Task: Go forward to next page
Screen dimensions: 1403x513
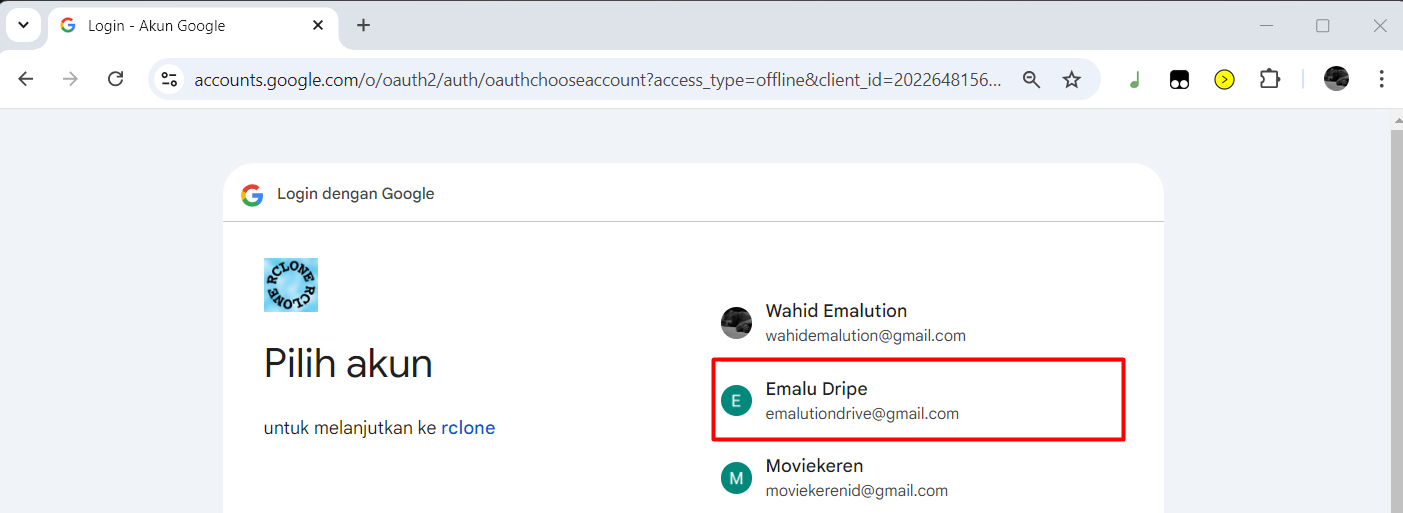Action: (x=70, y=79)
